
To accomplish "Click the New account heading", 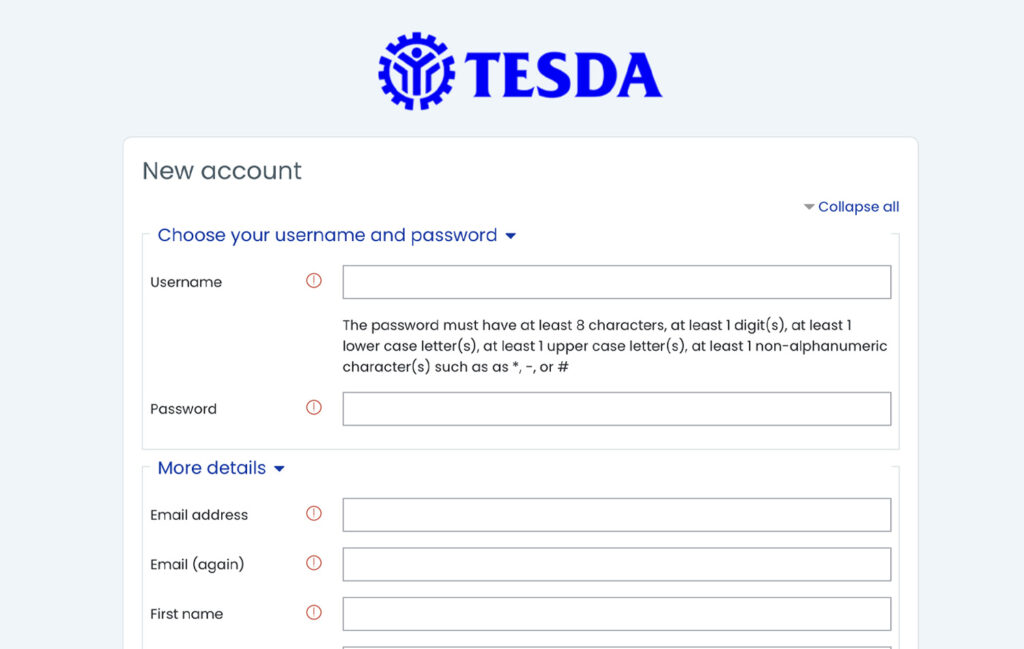I will pyautogui.click(x=220, y=171).
